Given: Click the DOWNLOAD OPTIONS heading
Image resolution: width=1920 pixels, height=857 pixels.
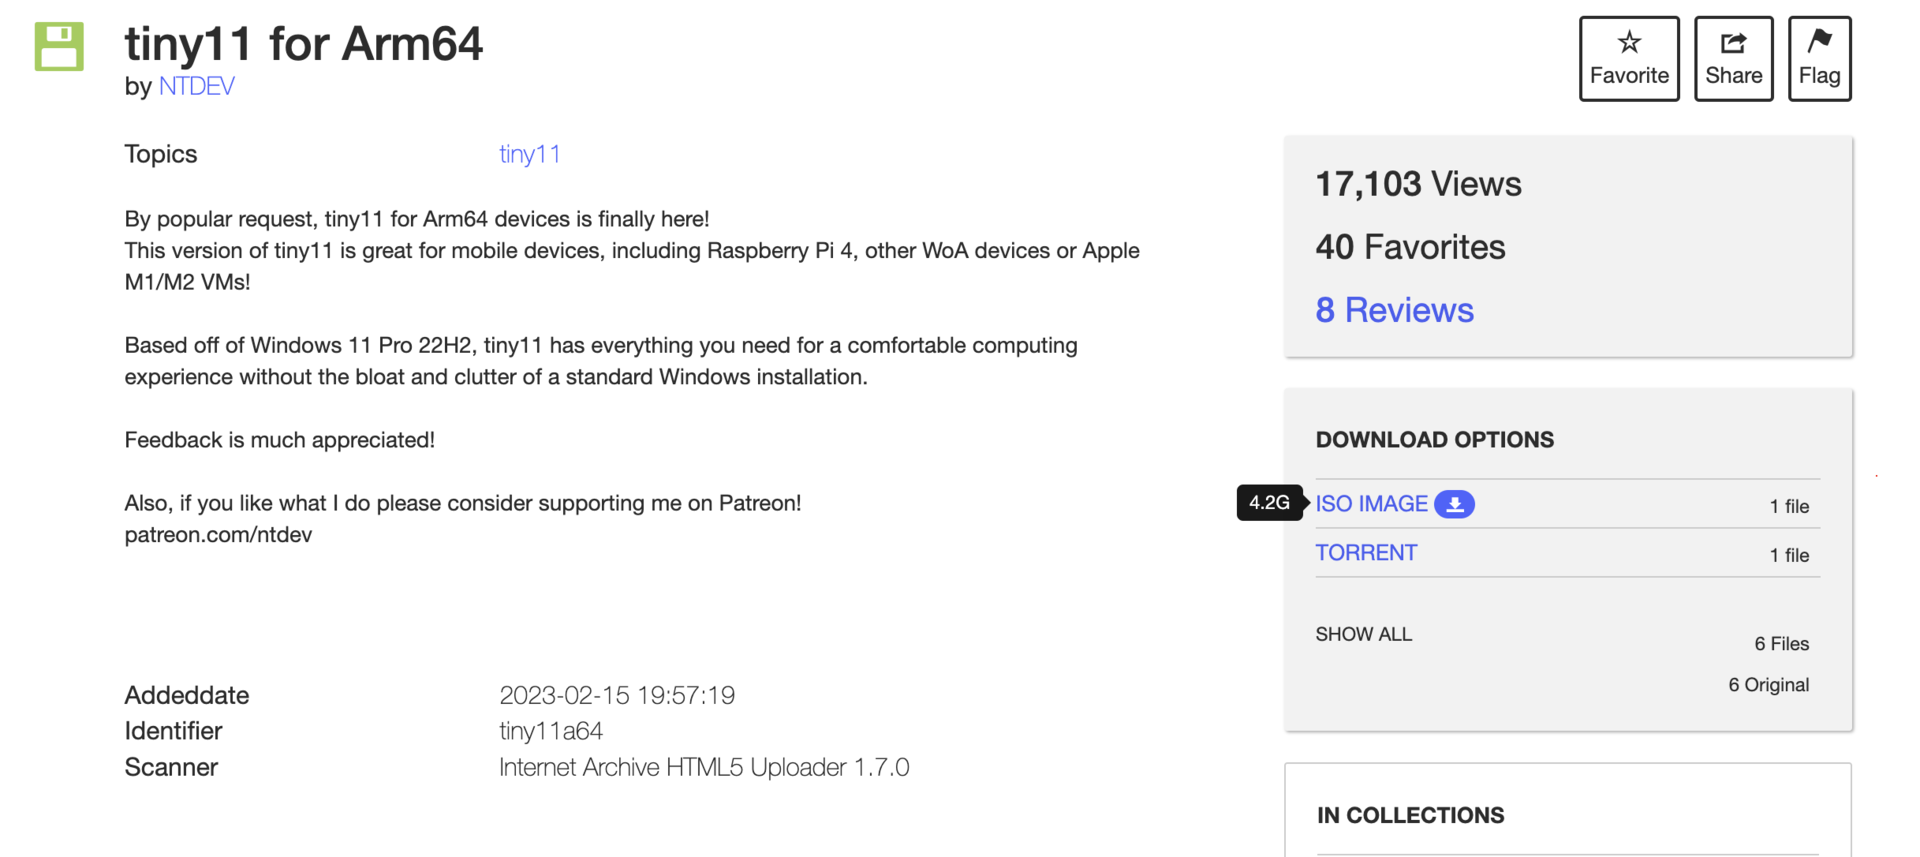Looking at the screenshot, I should pyautogui.click(x=1434, y=440).
